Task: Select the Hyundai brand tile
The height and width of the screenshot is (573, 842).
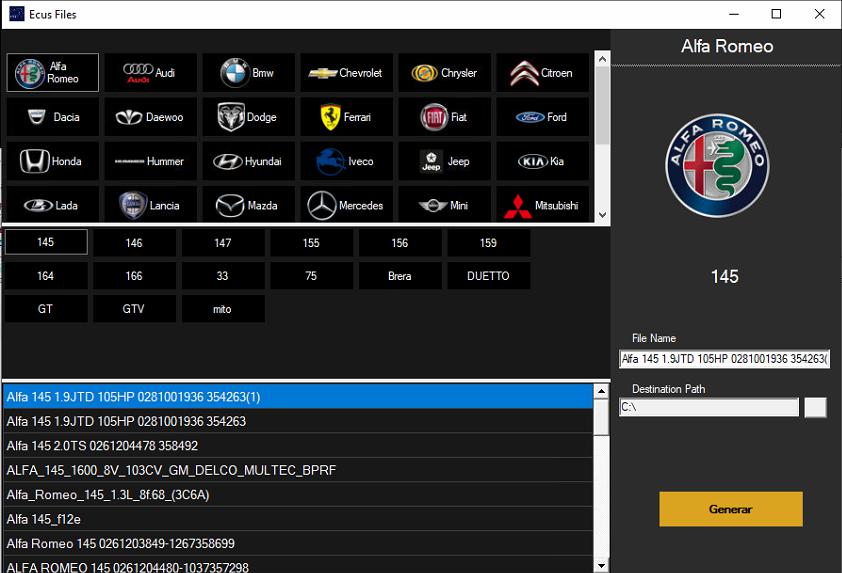Action: (x=249, y=161)
